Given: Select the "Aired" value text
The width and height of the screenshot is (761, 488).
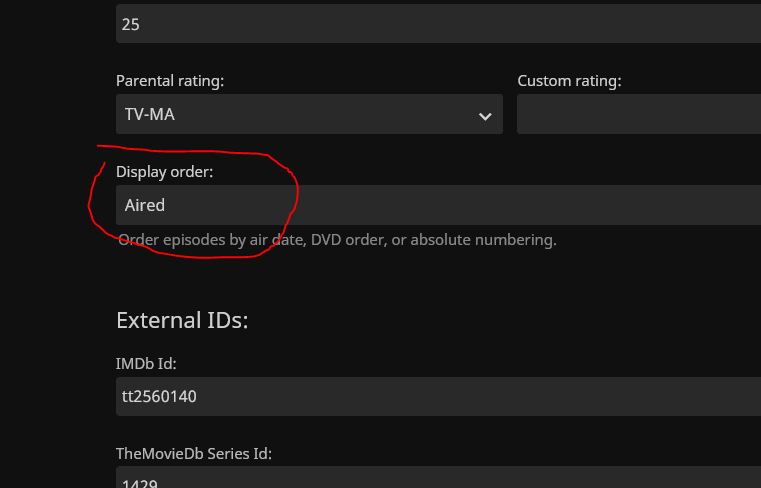Looking at the screenshot, I should point(145,205).
